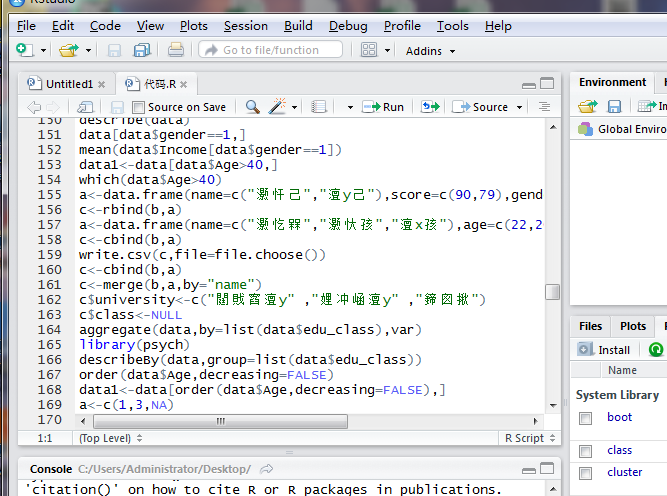Open the Global Environment selector
The width and height of the screenshot is (667, 496).
(622, 129)
